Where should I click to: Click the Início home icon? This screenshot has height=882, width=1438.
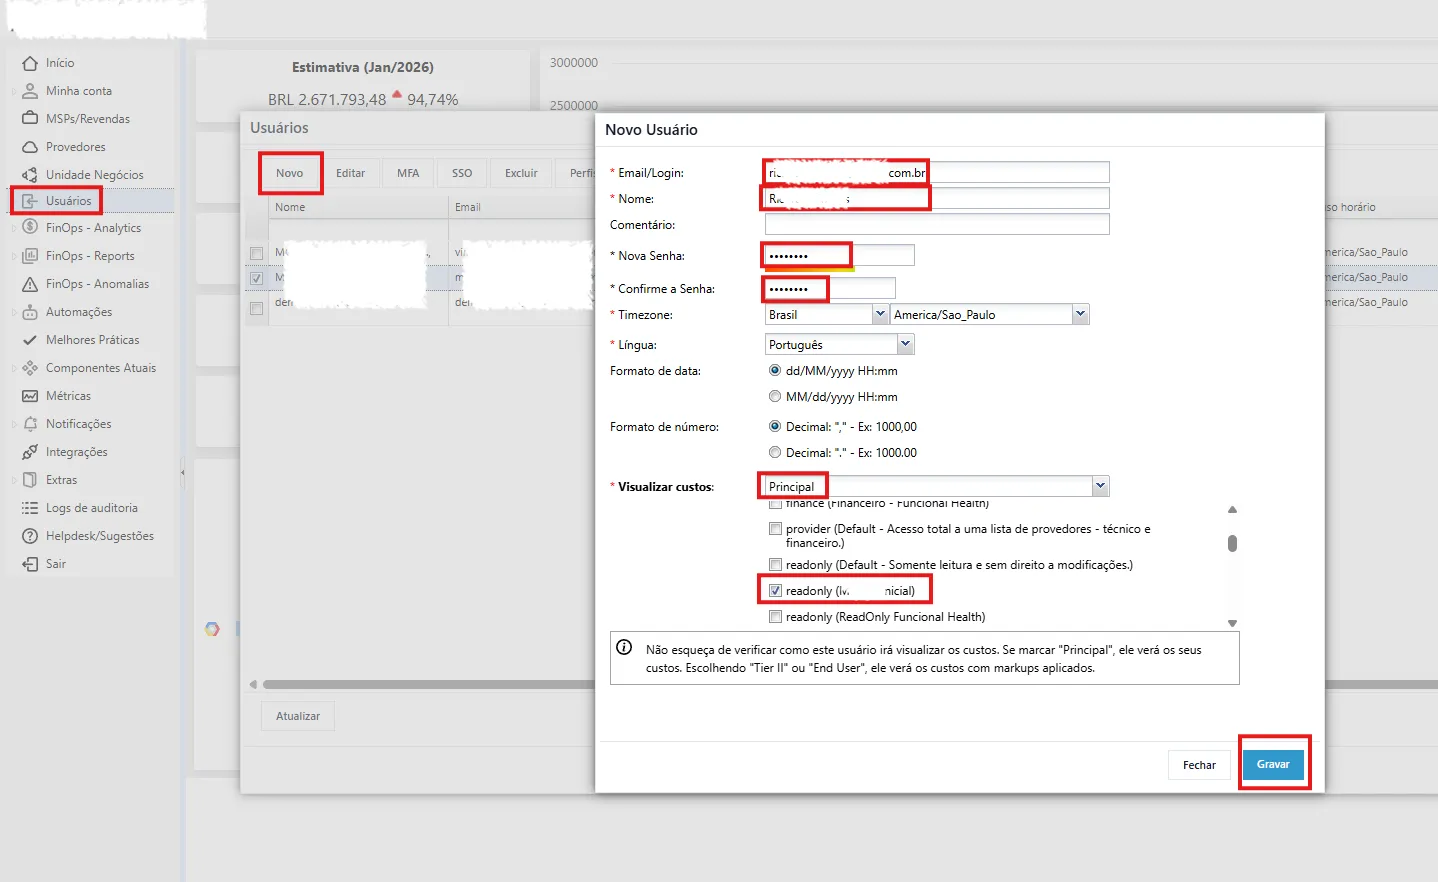pos(30,63)
